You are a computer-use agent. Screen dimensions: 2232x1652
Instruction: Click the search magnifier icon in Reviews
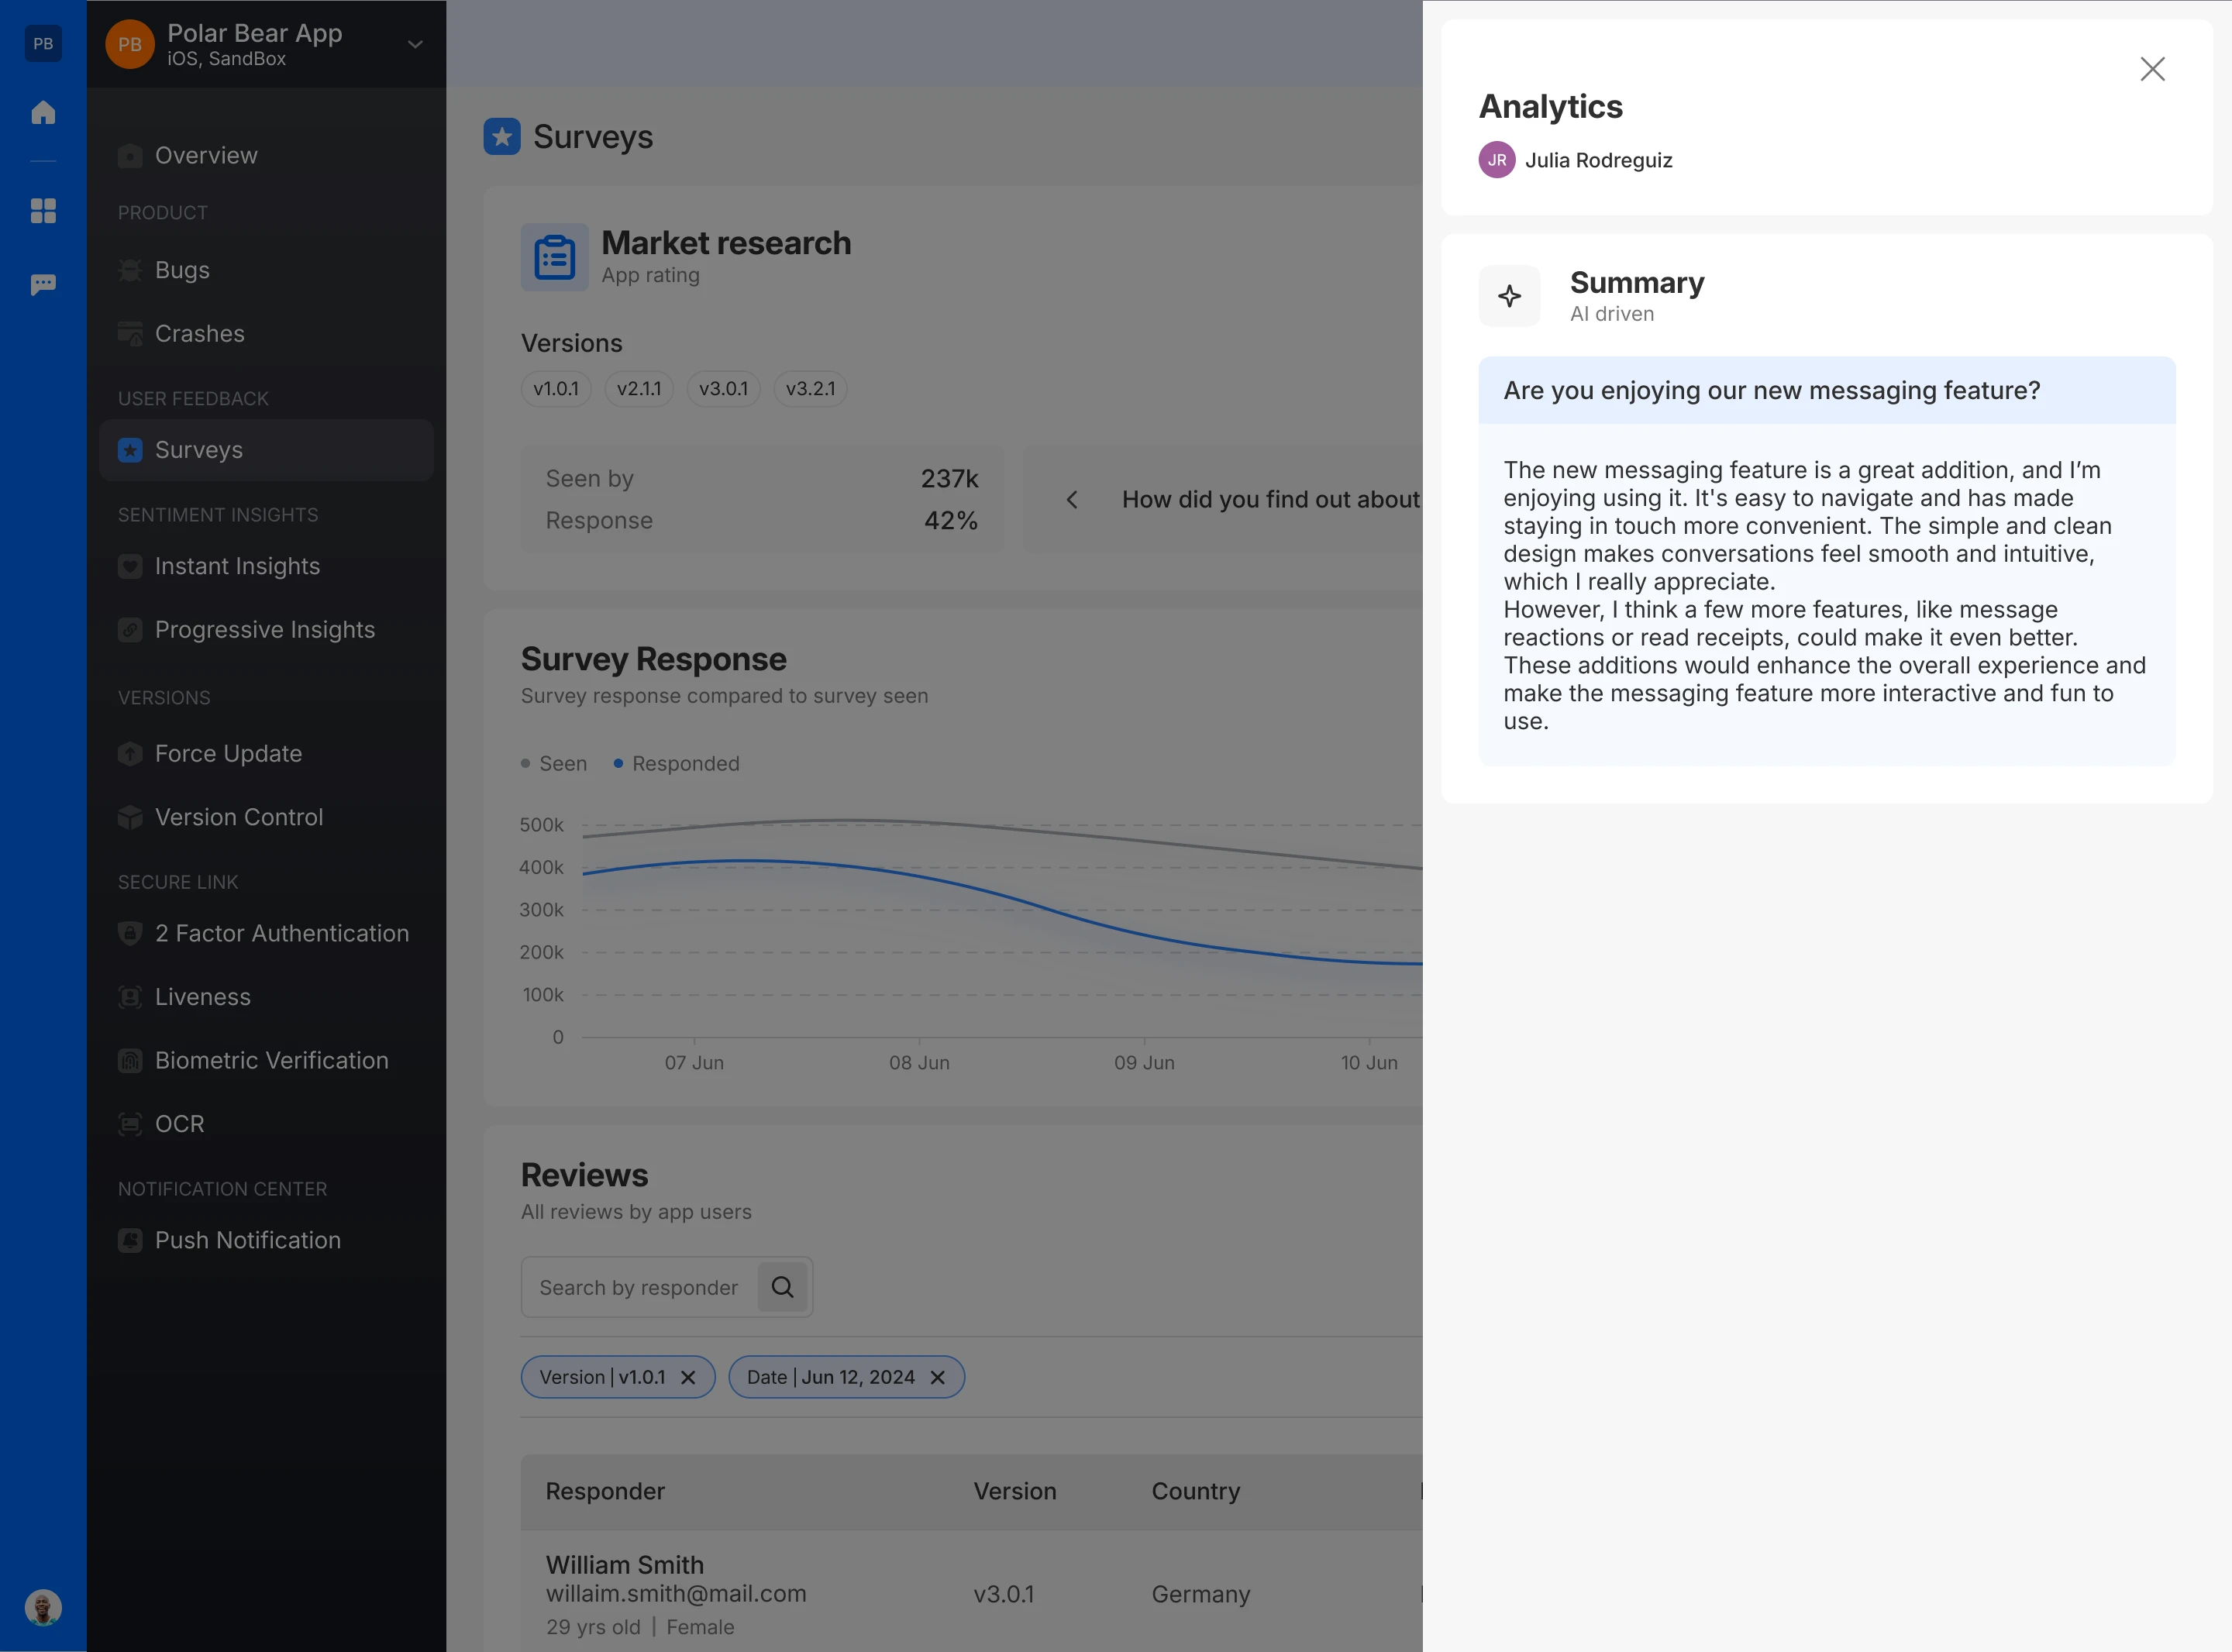782,1287
